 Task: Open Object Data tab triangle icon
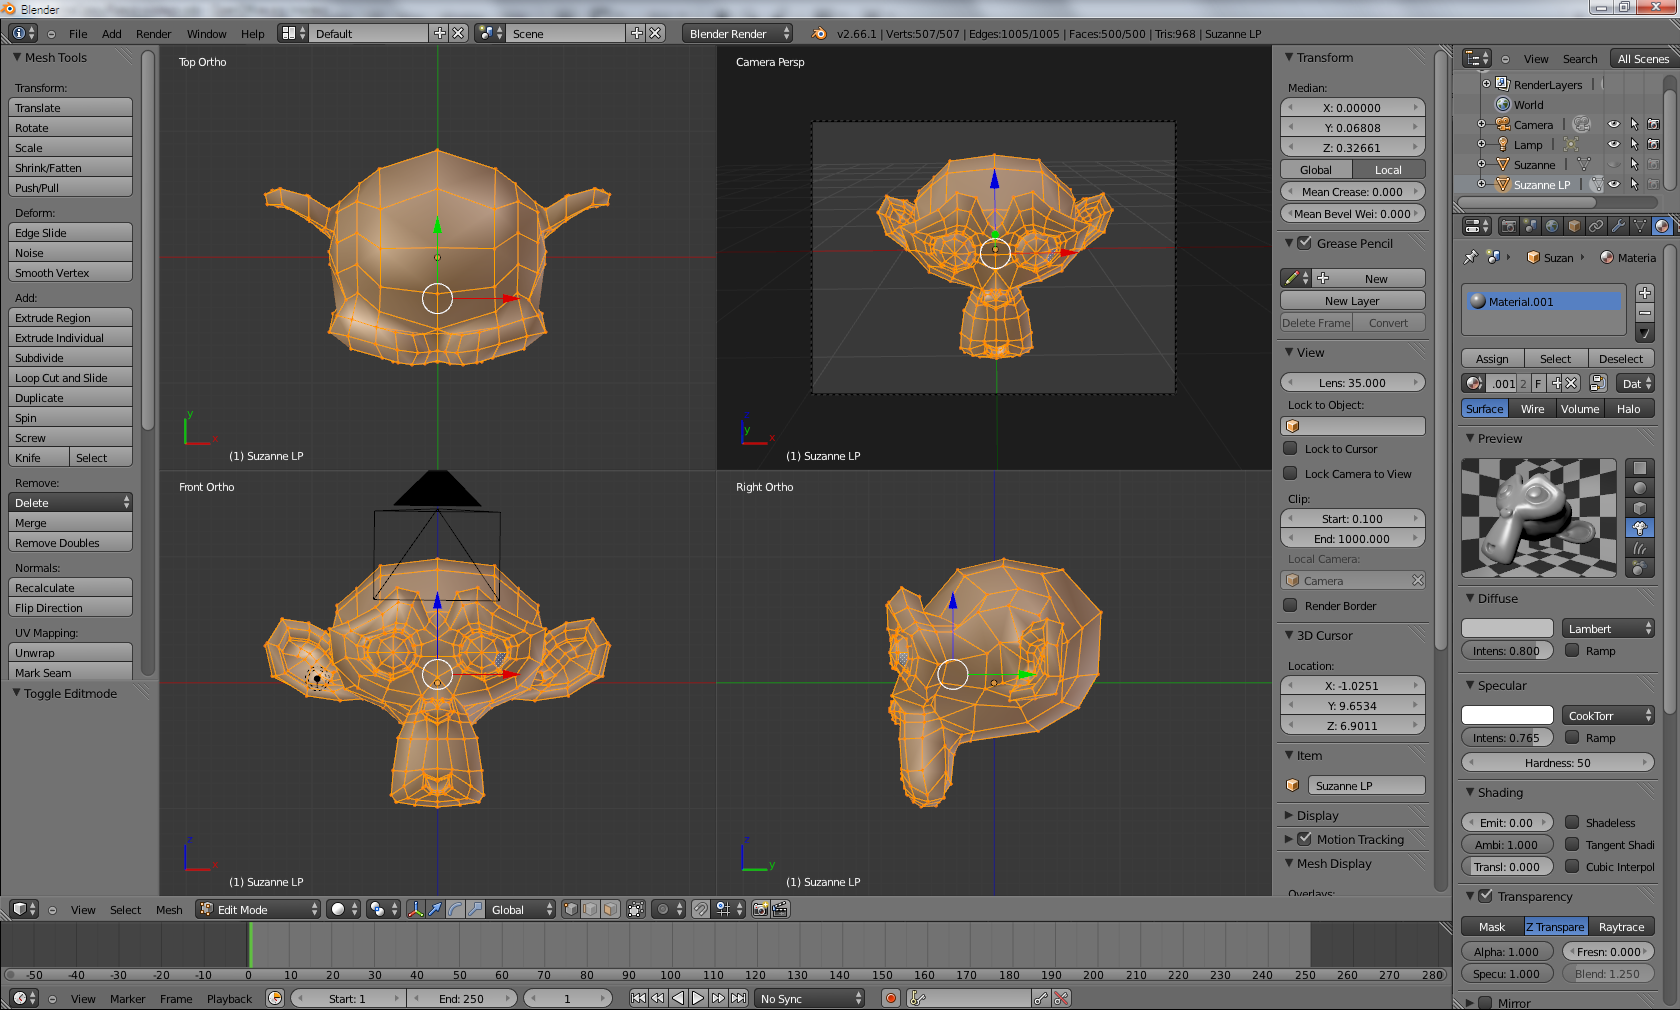click(x=1640, y=226)
